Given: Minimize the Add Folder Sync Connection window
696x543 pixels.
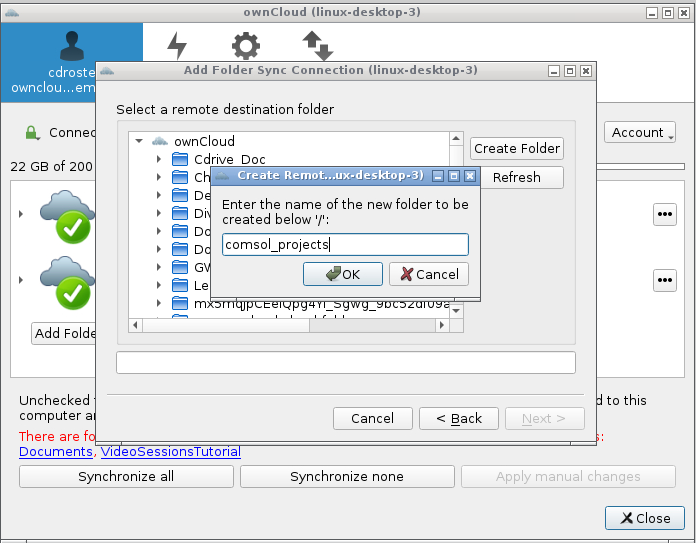Looking at the screenshot, I should [x=554, y=71].
